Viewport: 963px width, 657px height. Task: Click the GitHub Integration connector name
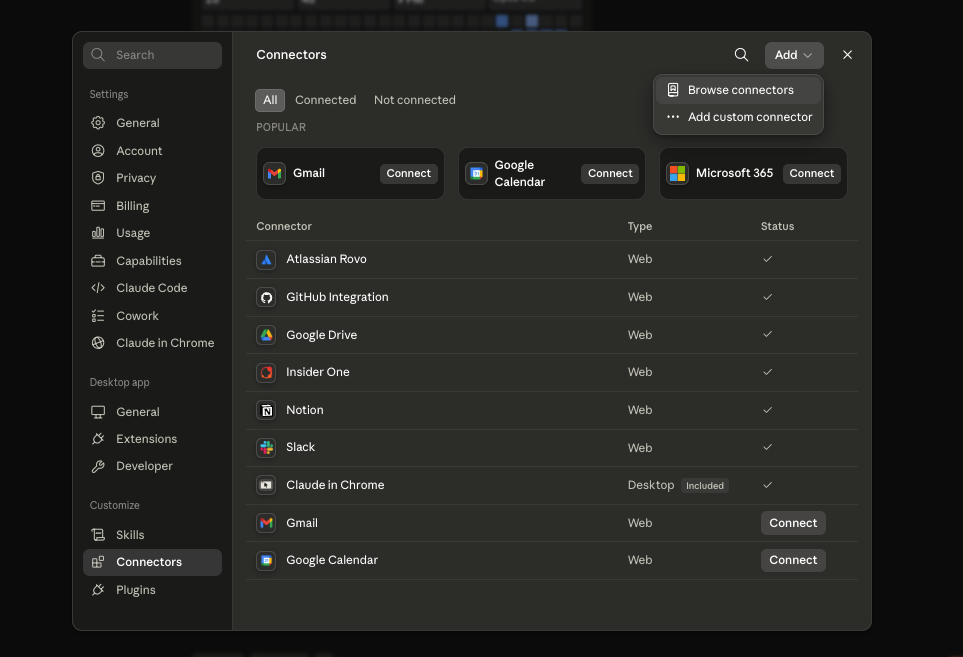coord(337,297)
